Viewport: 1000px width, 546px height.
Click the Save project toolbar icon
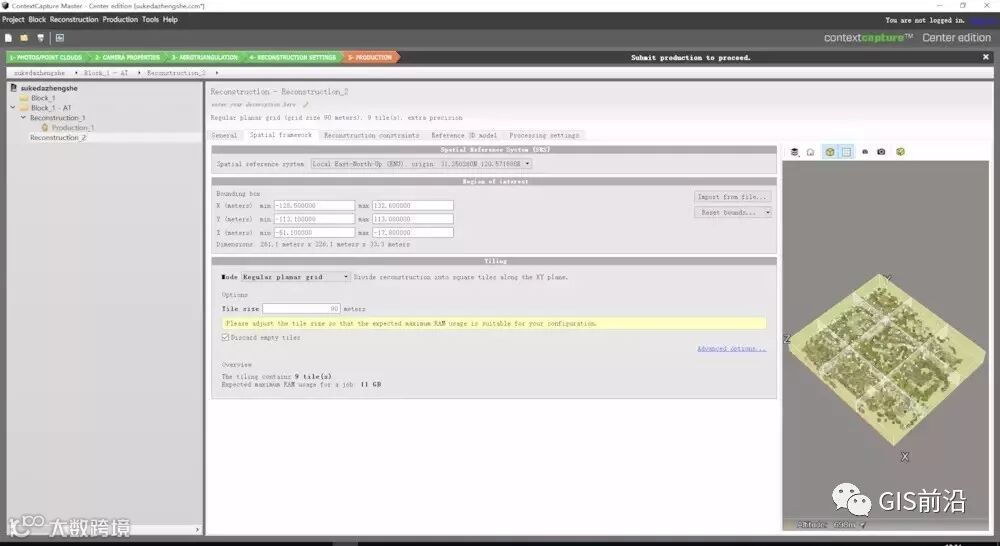point(40,38)
